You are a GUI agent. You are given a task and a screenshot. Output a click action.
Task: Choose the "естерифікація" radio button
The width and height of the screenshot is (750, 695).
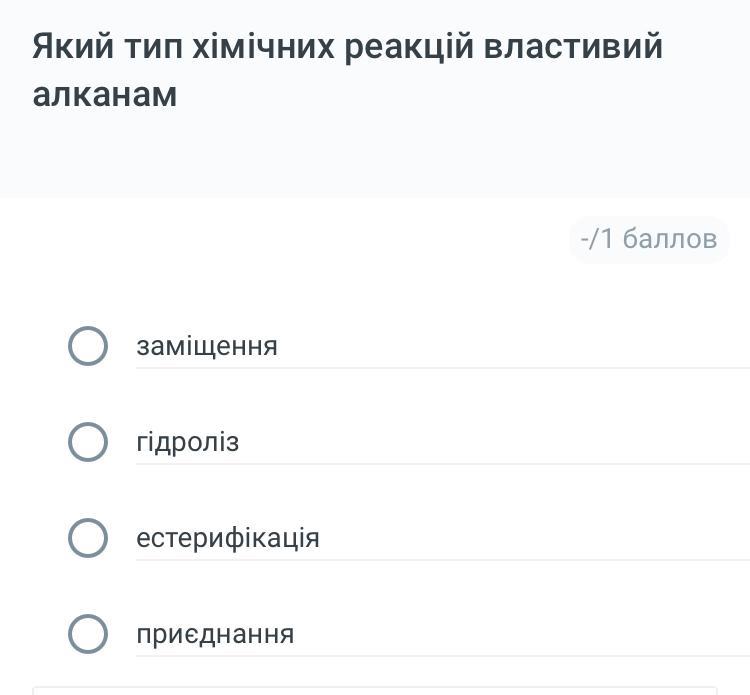(88, 538)
